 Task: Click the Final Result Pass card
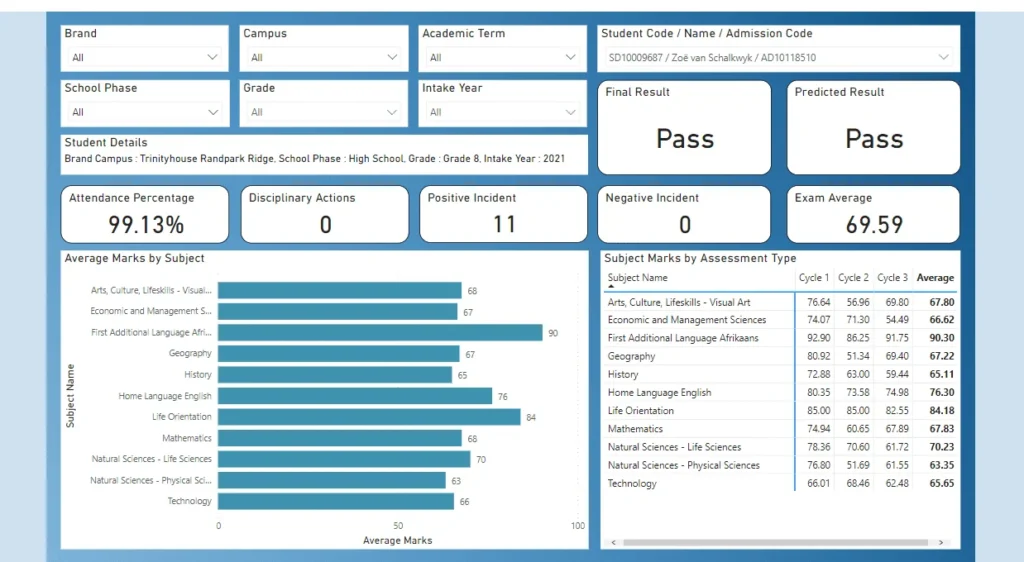[684, 128]
